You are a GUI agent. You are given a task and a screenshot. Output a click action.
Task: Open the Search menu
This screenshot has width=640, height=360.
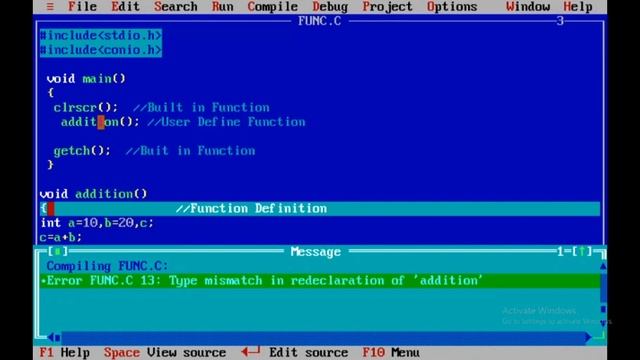[176, 7]
